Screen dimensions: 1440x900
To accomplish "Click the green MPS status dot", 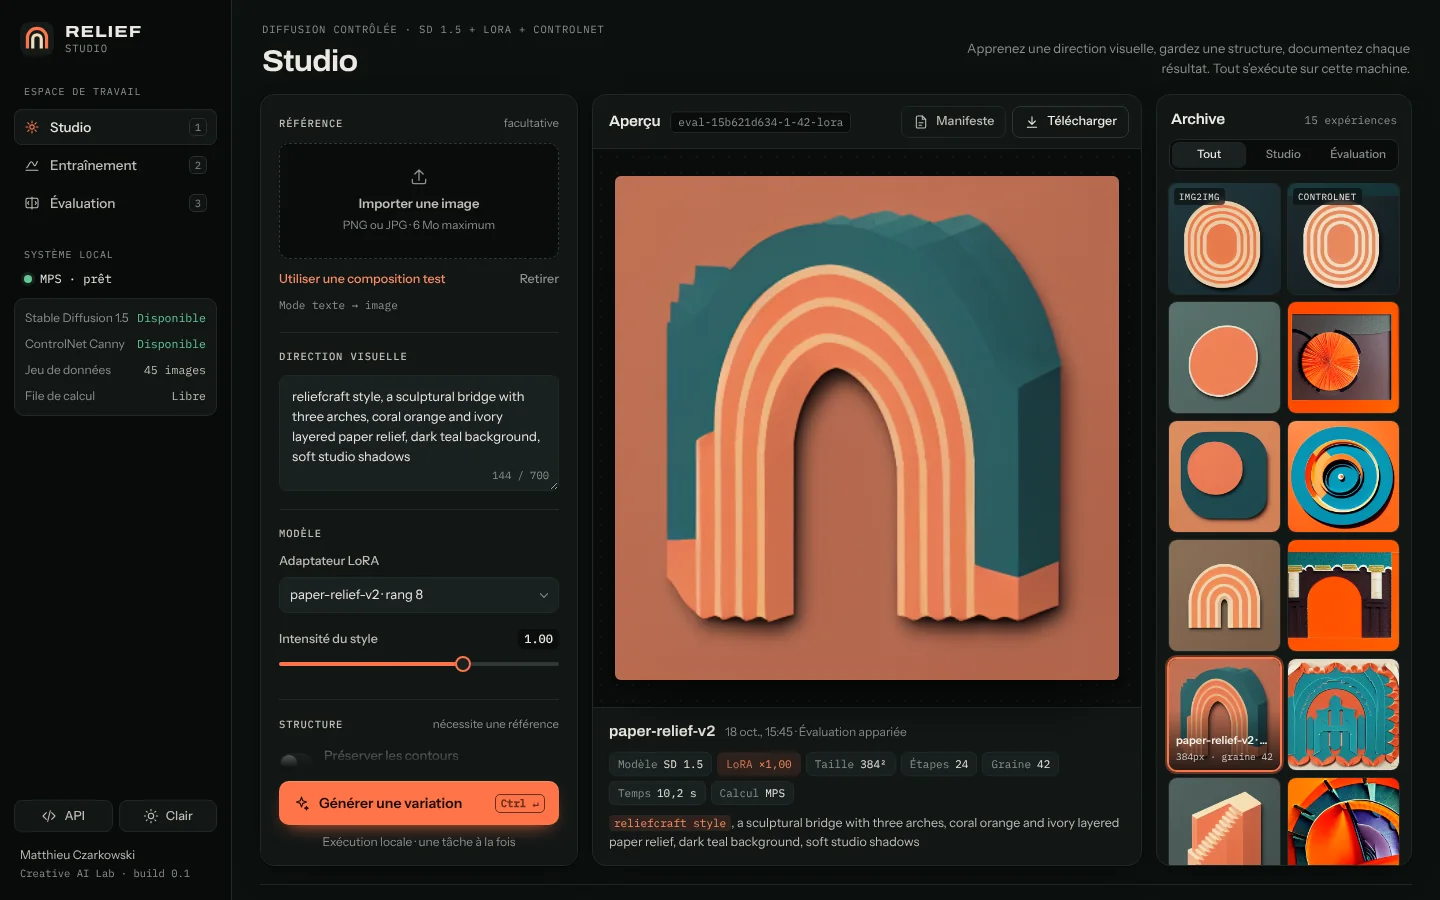I will coord(28,279).
